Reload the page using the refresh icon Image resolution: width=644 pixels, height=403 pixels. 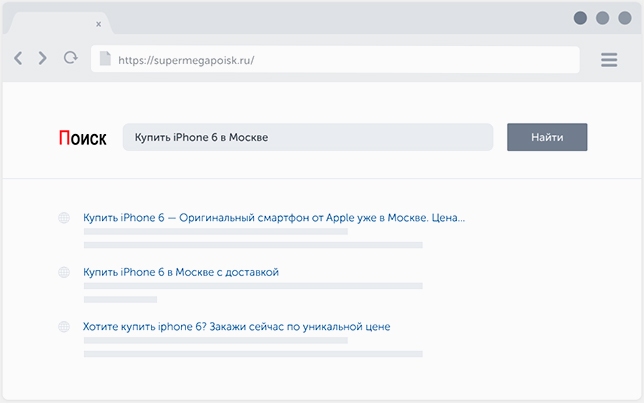(71, 58)
